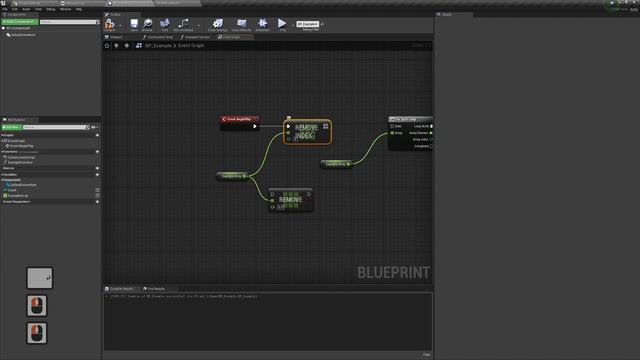The image size is (640, 360).
Task: Open the Asset menu
Action: (x=26, y=9)
